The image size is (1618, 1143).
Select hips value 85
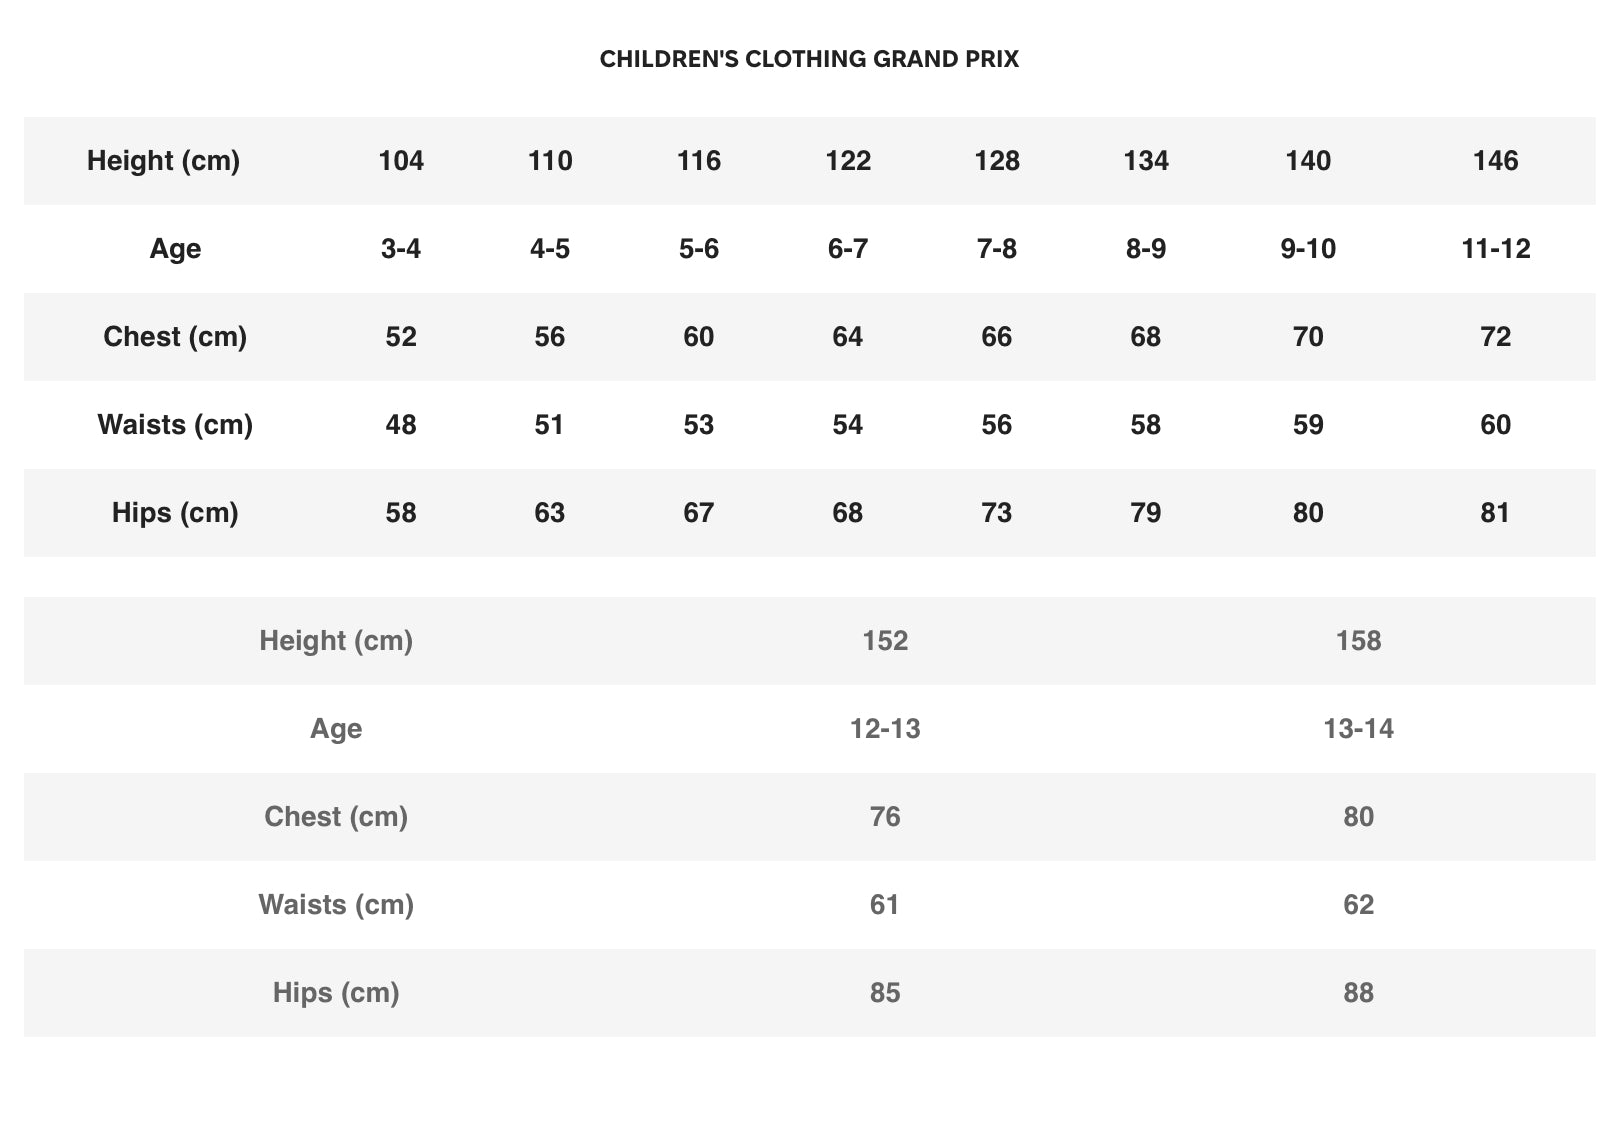coord(885,993)
